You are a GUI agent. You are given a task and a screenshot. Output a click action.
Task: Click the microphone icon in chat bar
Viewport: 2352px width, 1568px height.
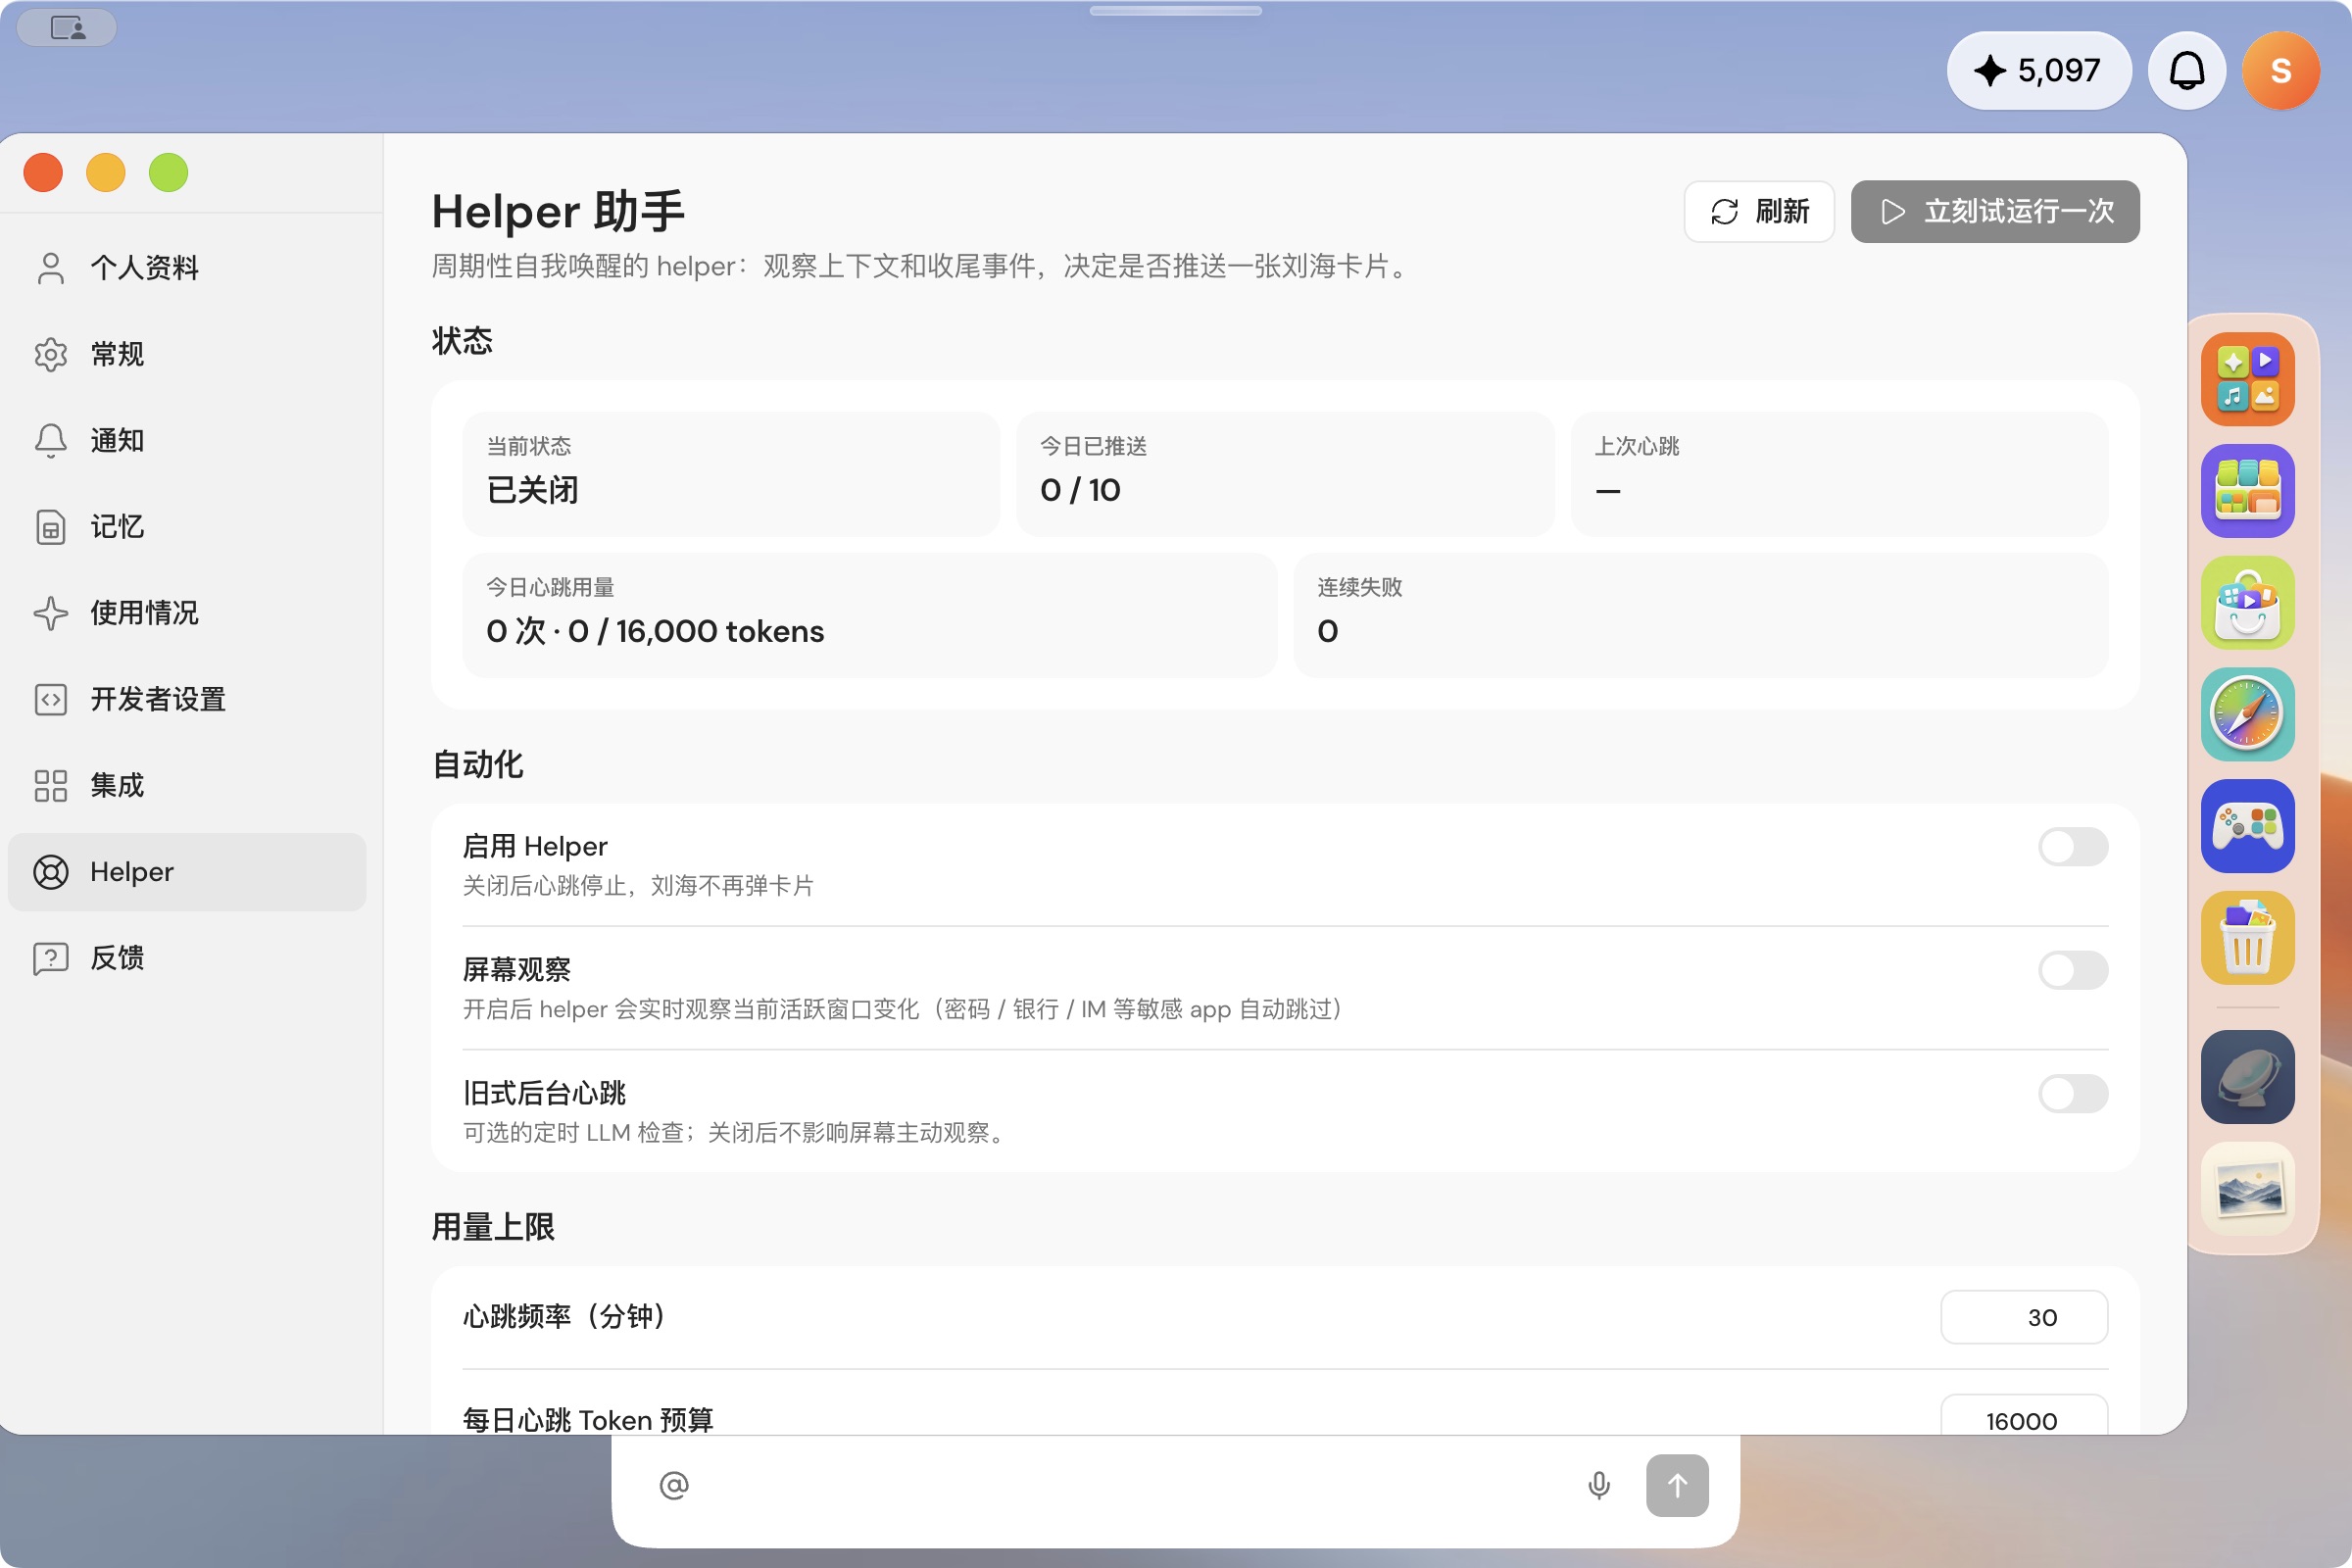click(1599, 1486)
